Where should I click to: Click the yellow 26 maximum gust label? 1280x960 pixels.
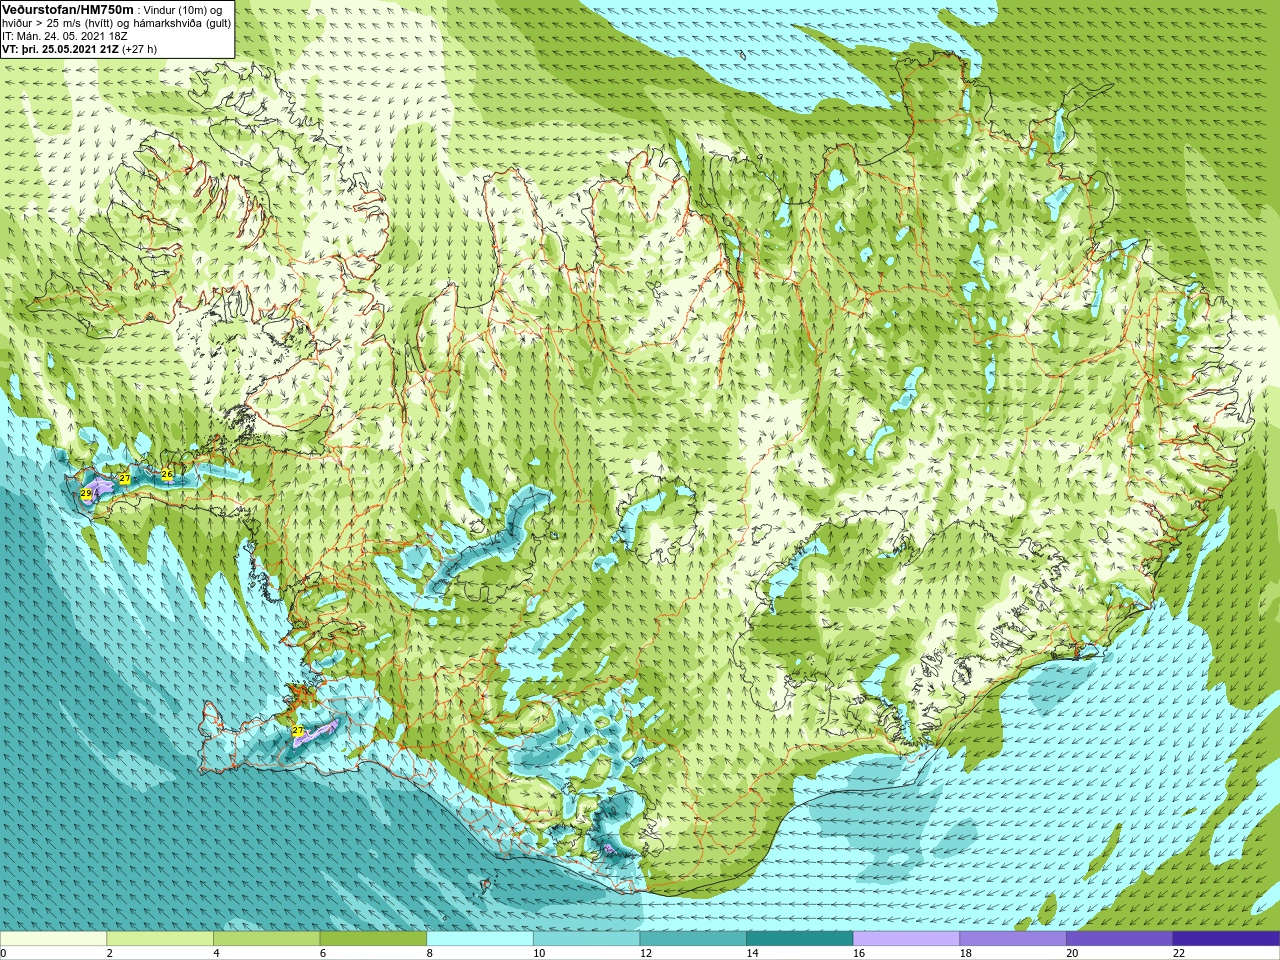(x=167, y=474)
